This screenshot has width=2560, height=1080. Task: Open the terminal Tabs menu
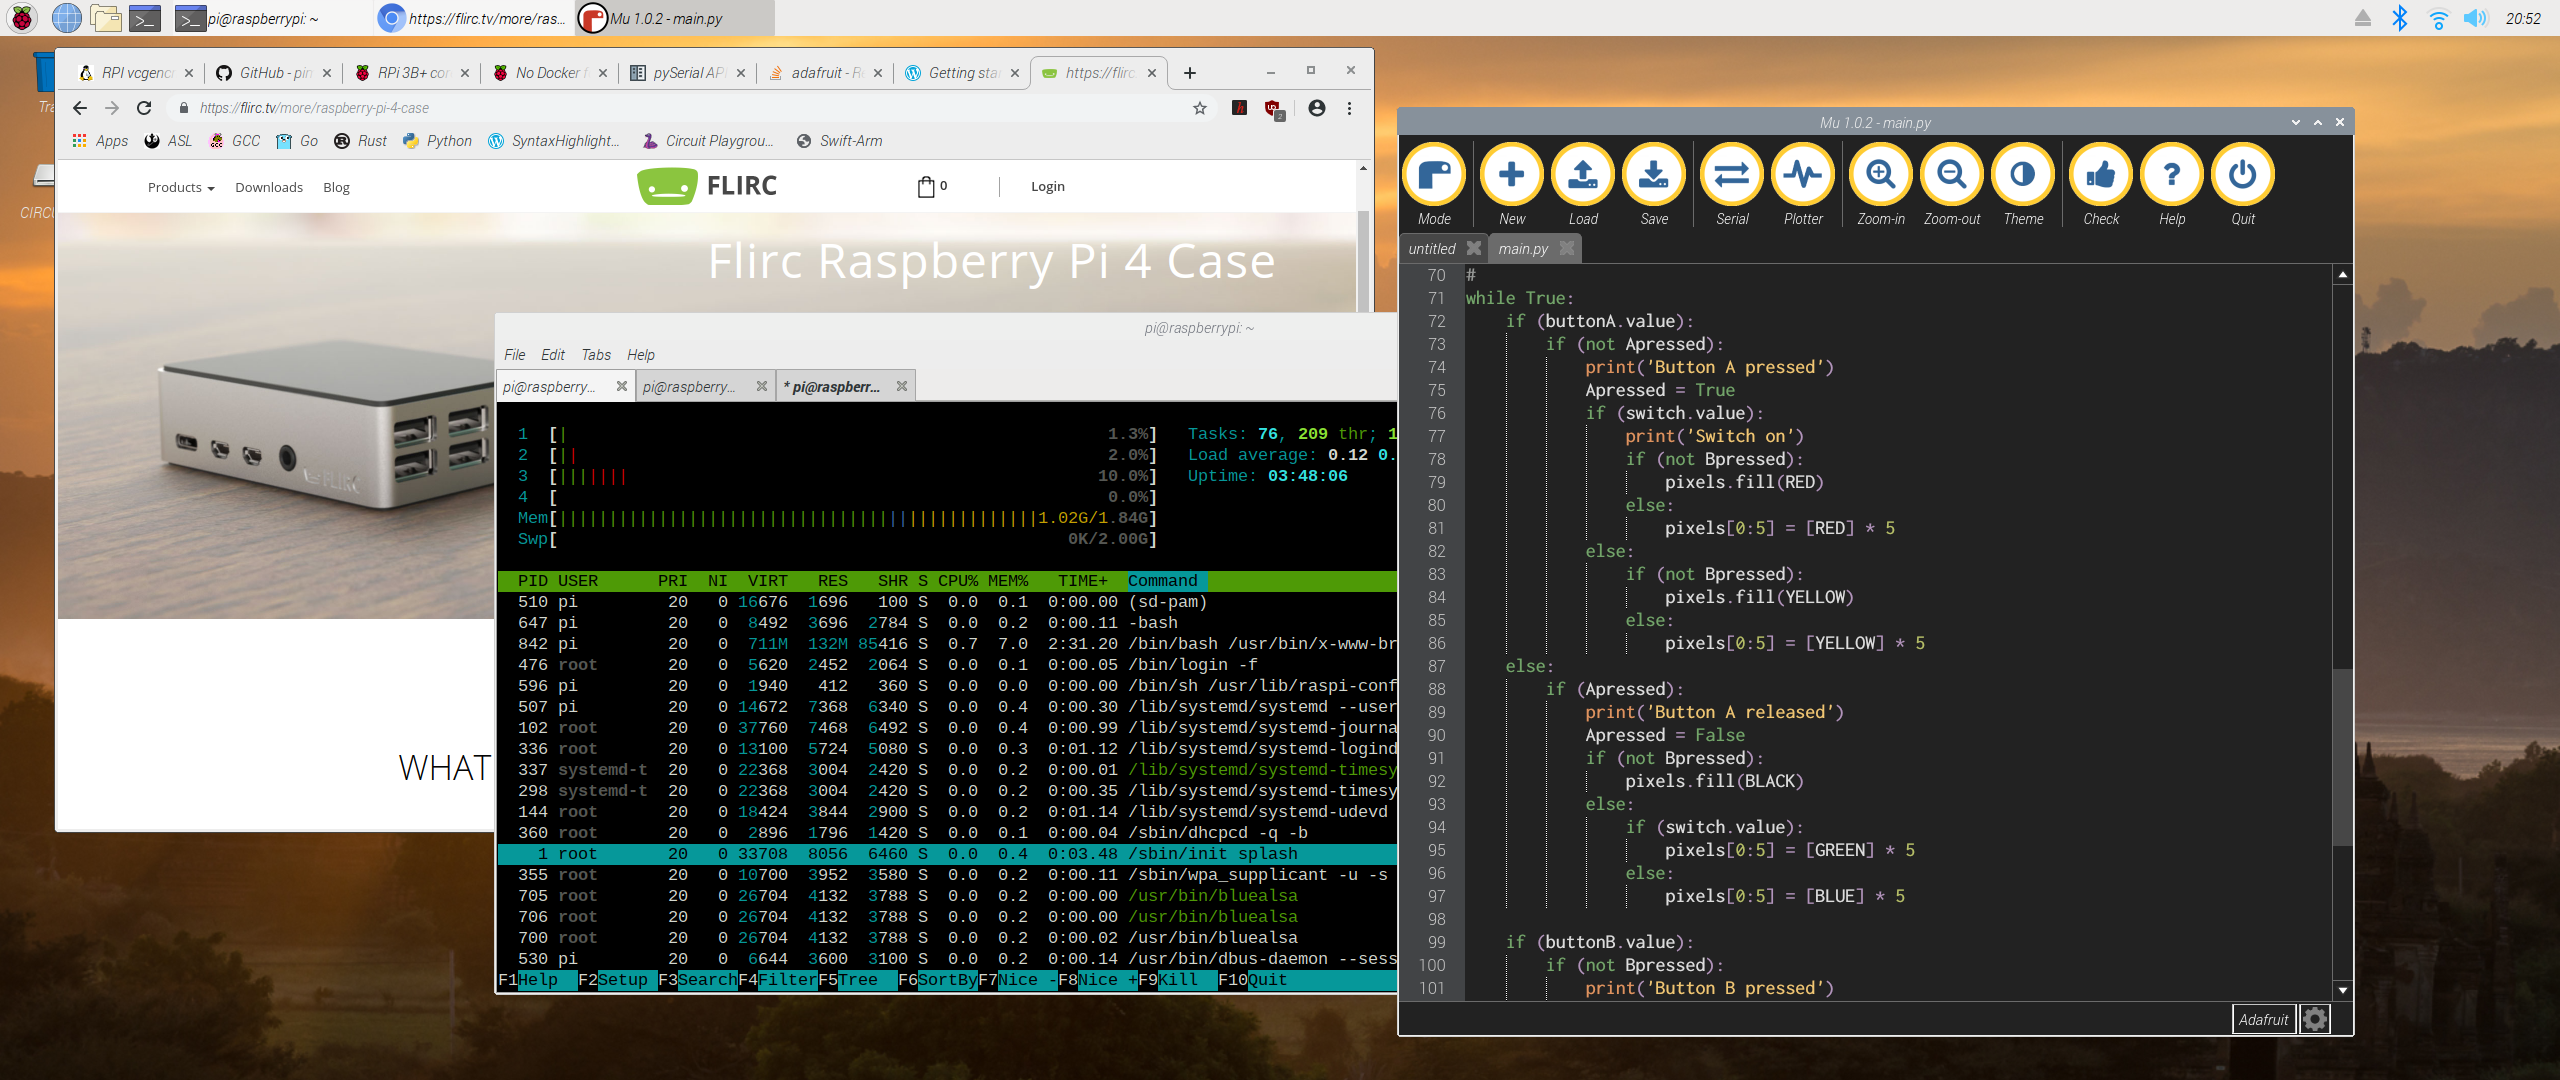596,355
